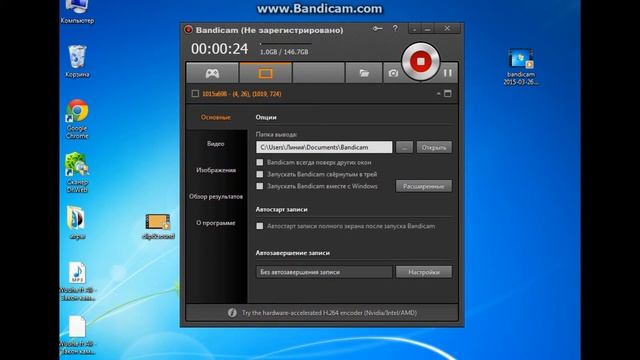
Task: Click the Bandicam red logo in title bar
Action: click(x=188, y=30)
